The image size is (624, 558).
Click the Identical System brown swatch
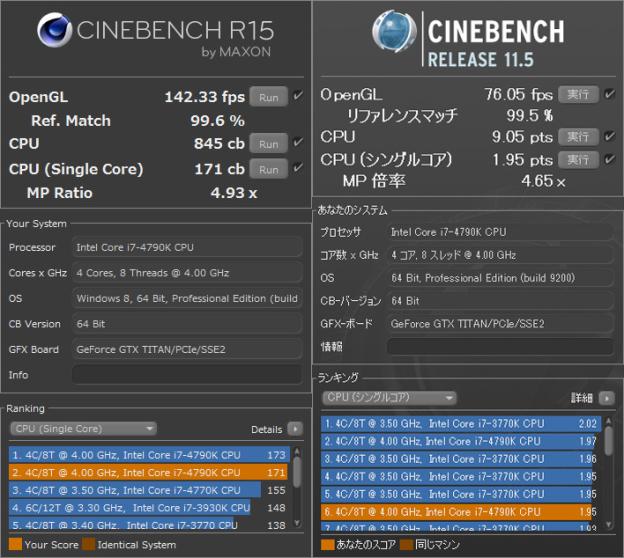click(88, 544)
